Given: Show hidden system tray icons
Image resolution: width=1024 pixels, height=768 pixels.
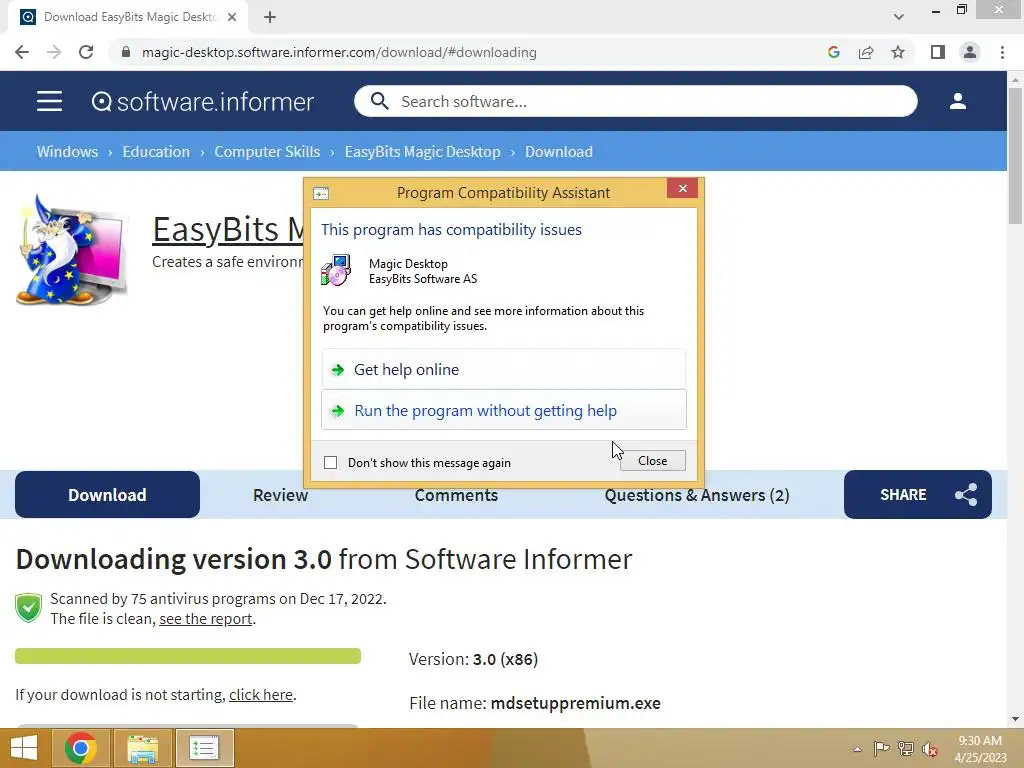Looking at the screenshot, I should (x=857, y=748).
